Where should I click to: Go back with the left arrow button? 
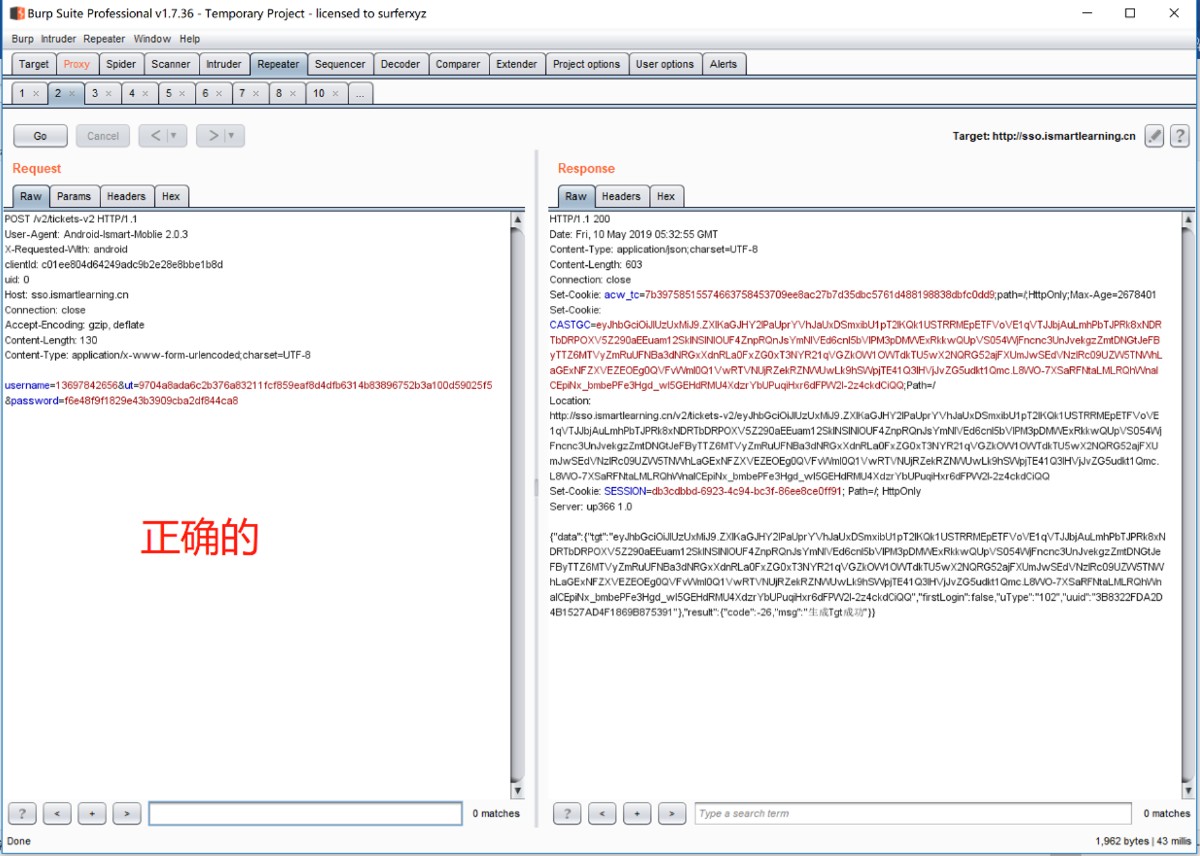coord(154,136)
